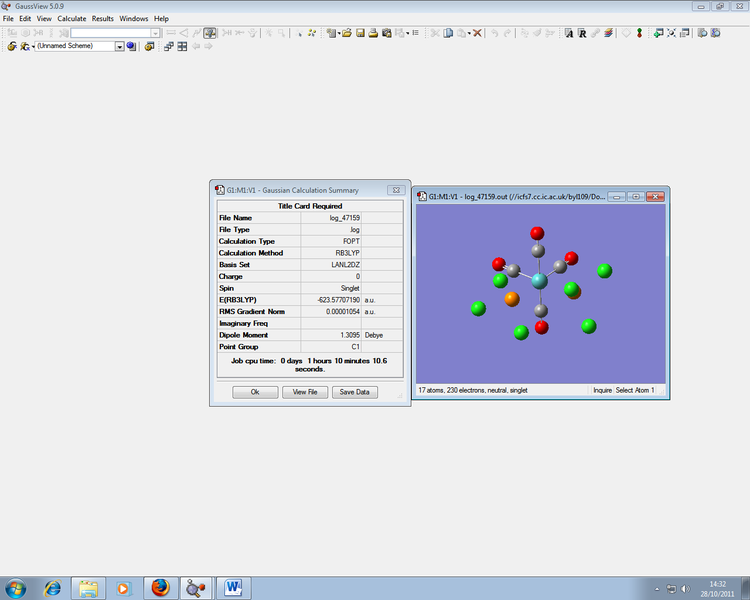The height and width of the screenshot is (600, 750).
Task: Open the (Unnamed Scheme) dropdown
Action: pos(120,46)
